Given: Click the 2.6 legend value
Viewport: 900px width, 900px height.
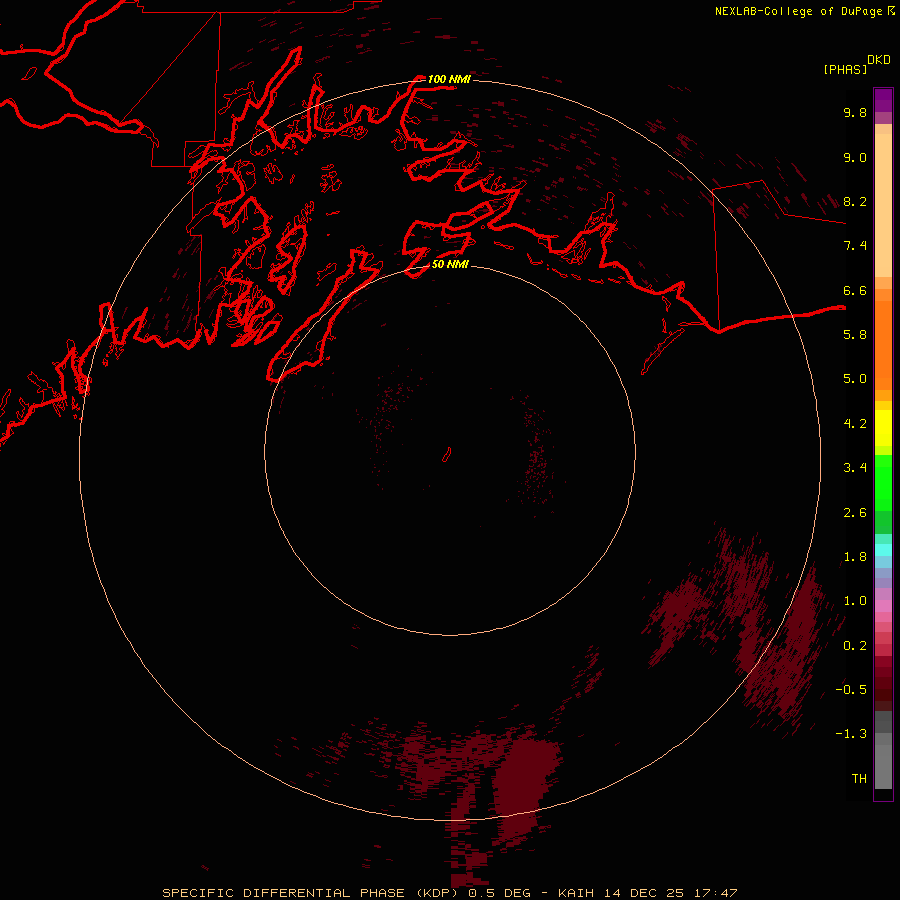Looking at the screenshot, I should pyautogui.click(x=855, y=513).
